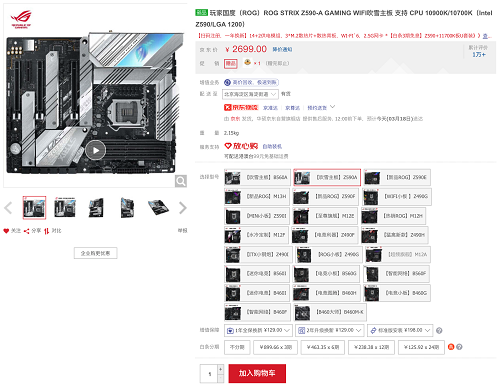Select WIFI model option Z490G
This screenshot has width=500, height=387.
coord(397,197)
